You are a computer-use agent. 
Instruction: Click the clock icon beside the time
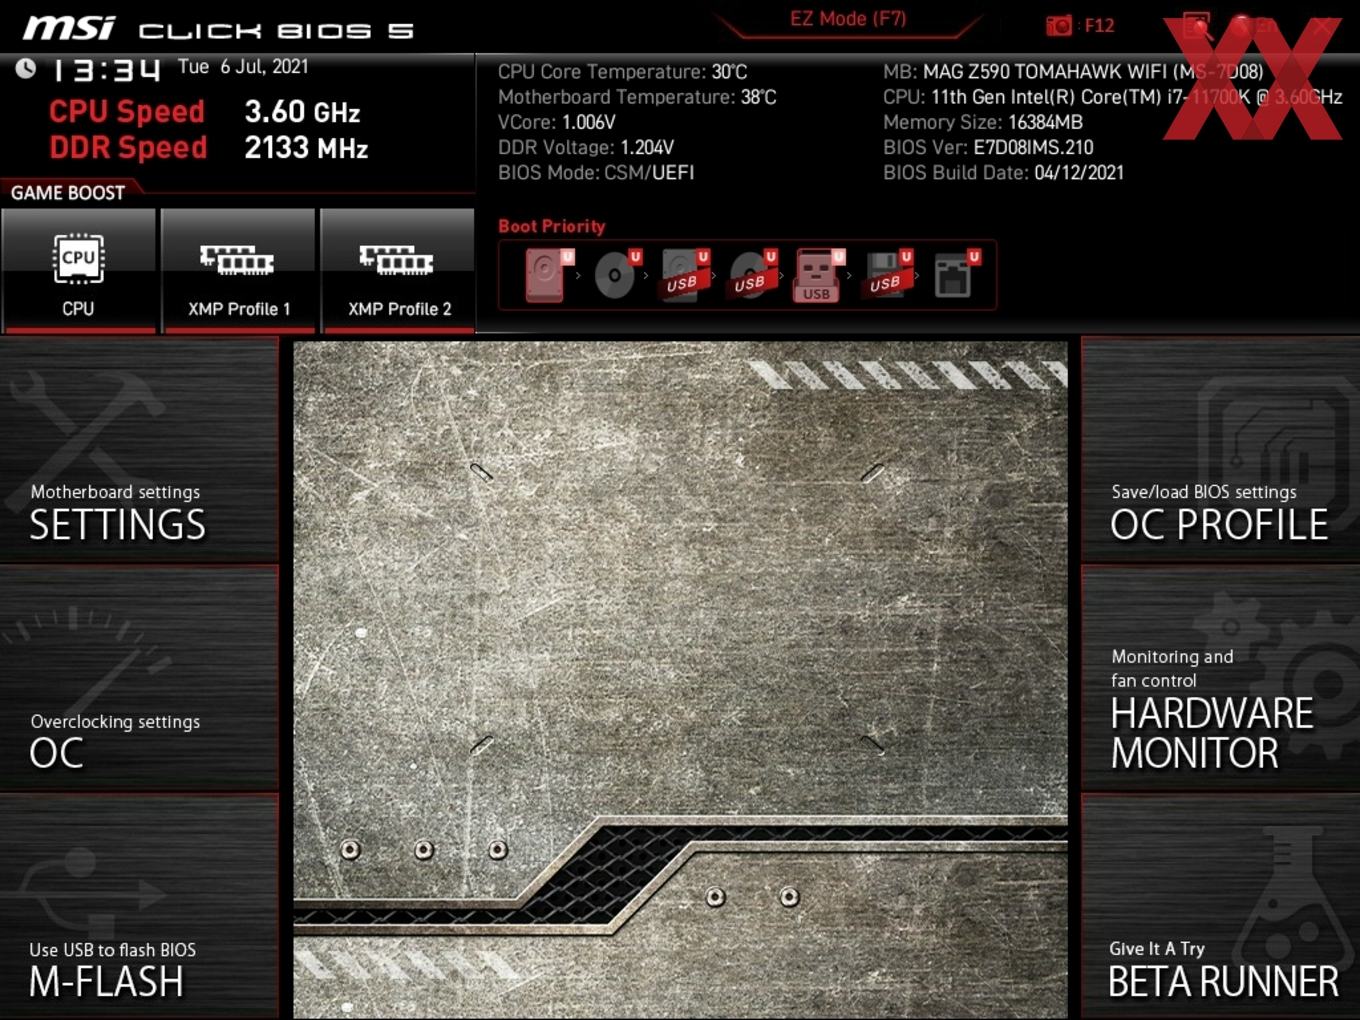25,68
